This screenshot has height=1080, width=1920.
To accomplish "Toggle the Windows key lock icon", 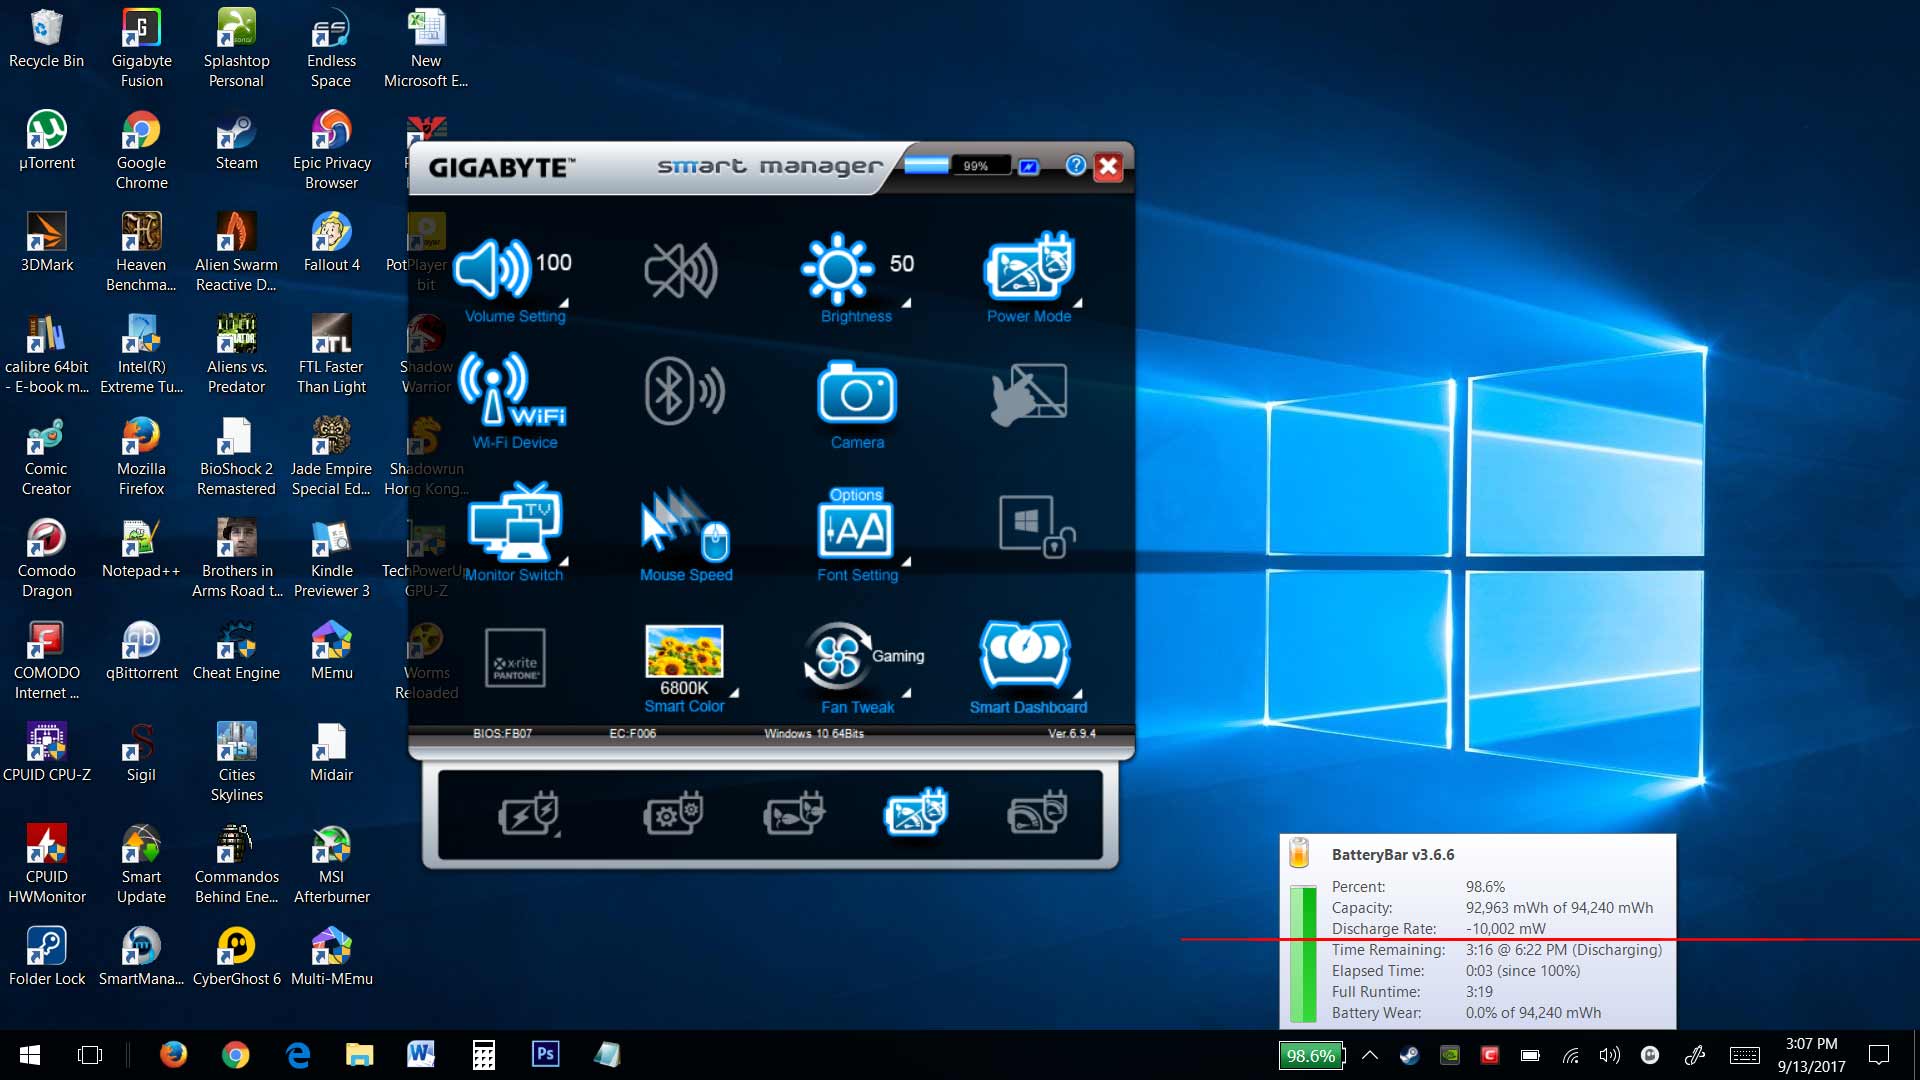I will tap(1036, 527).
